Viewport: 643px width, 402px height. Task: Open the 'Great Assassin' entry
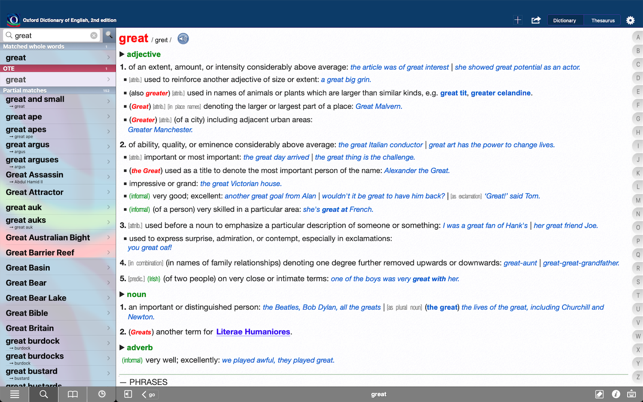[x=58, y=177]
